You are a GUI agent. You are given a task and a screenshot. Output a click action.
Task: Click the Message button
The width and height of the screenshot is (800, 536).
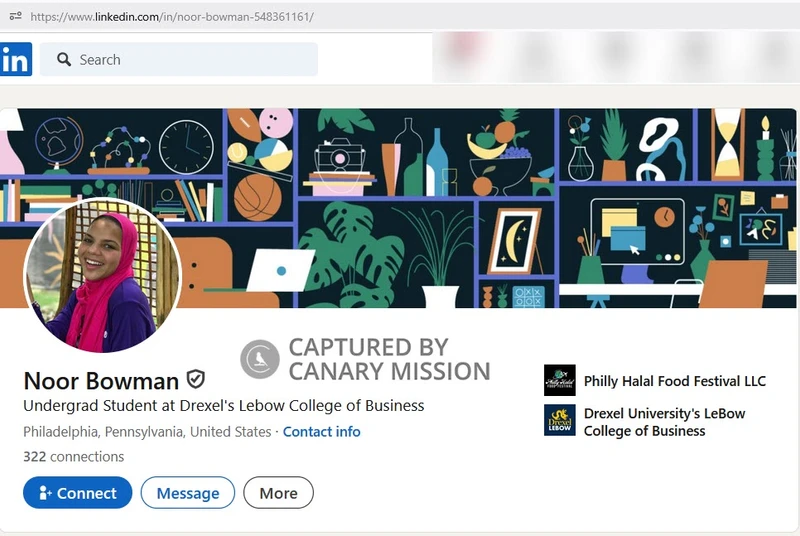tap(188, 493)
